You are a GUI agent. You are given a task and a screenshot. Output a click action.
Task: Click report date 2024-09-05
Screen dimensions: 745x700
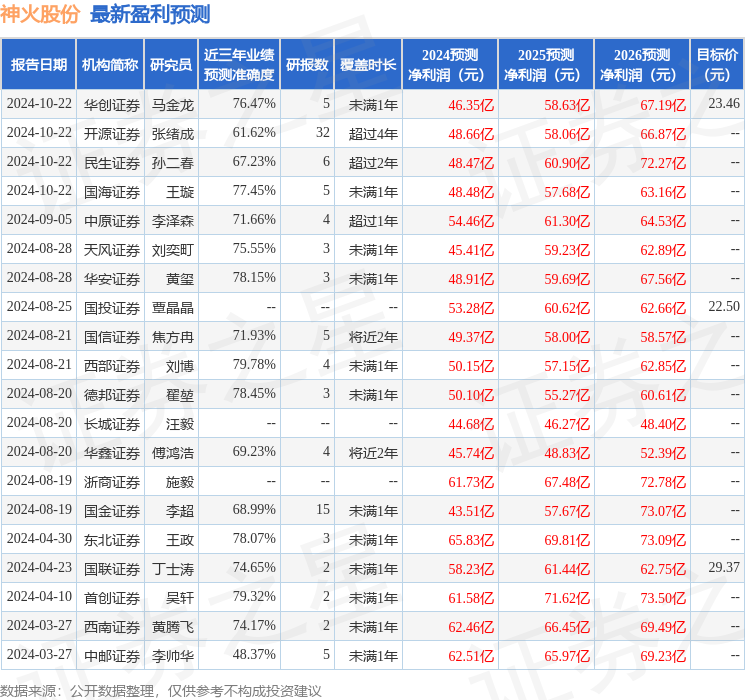click(39, 219)
